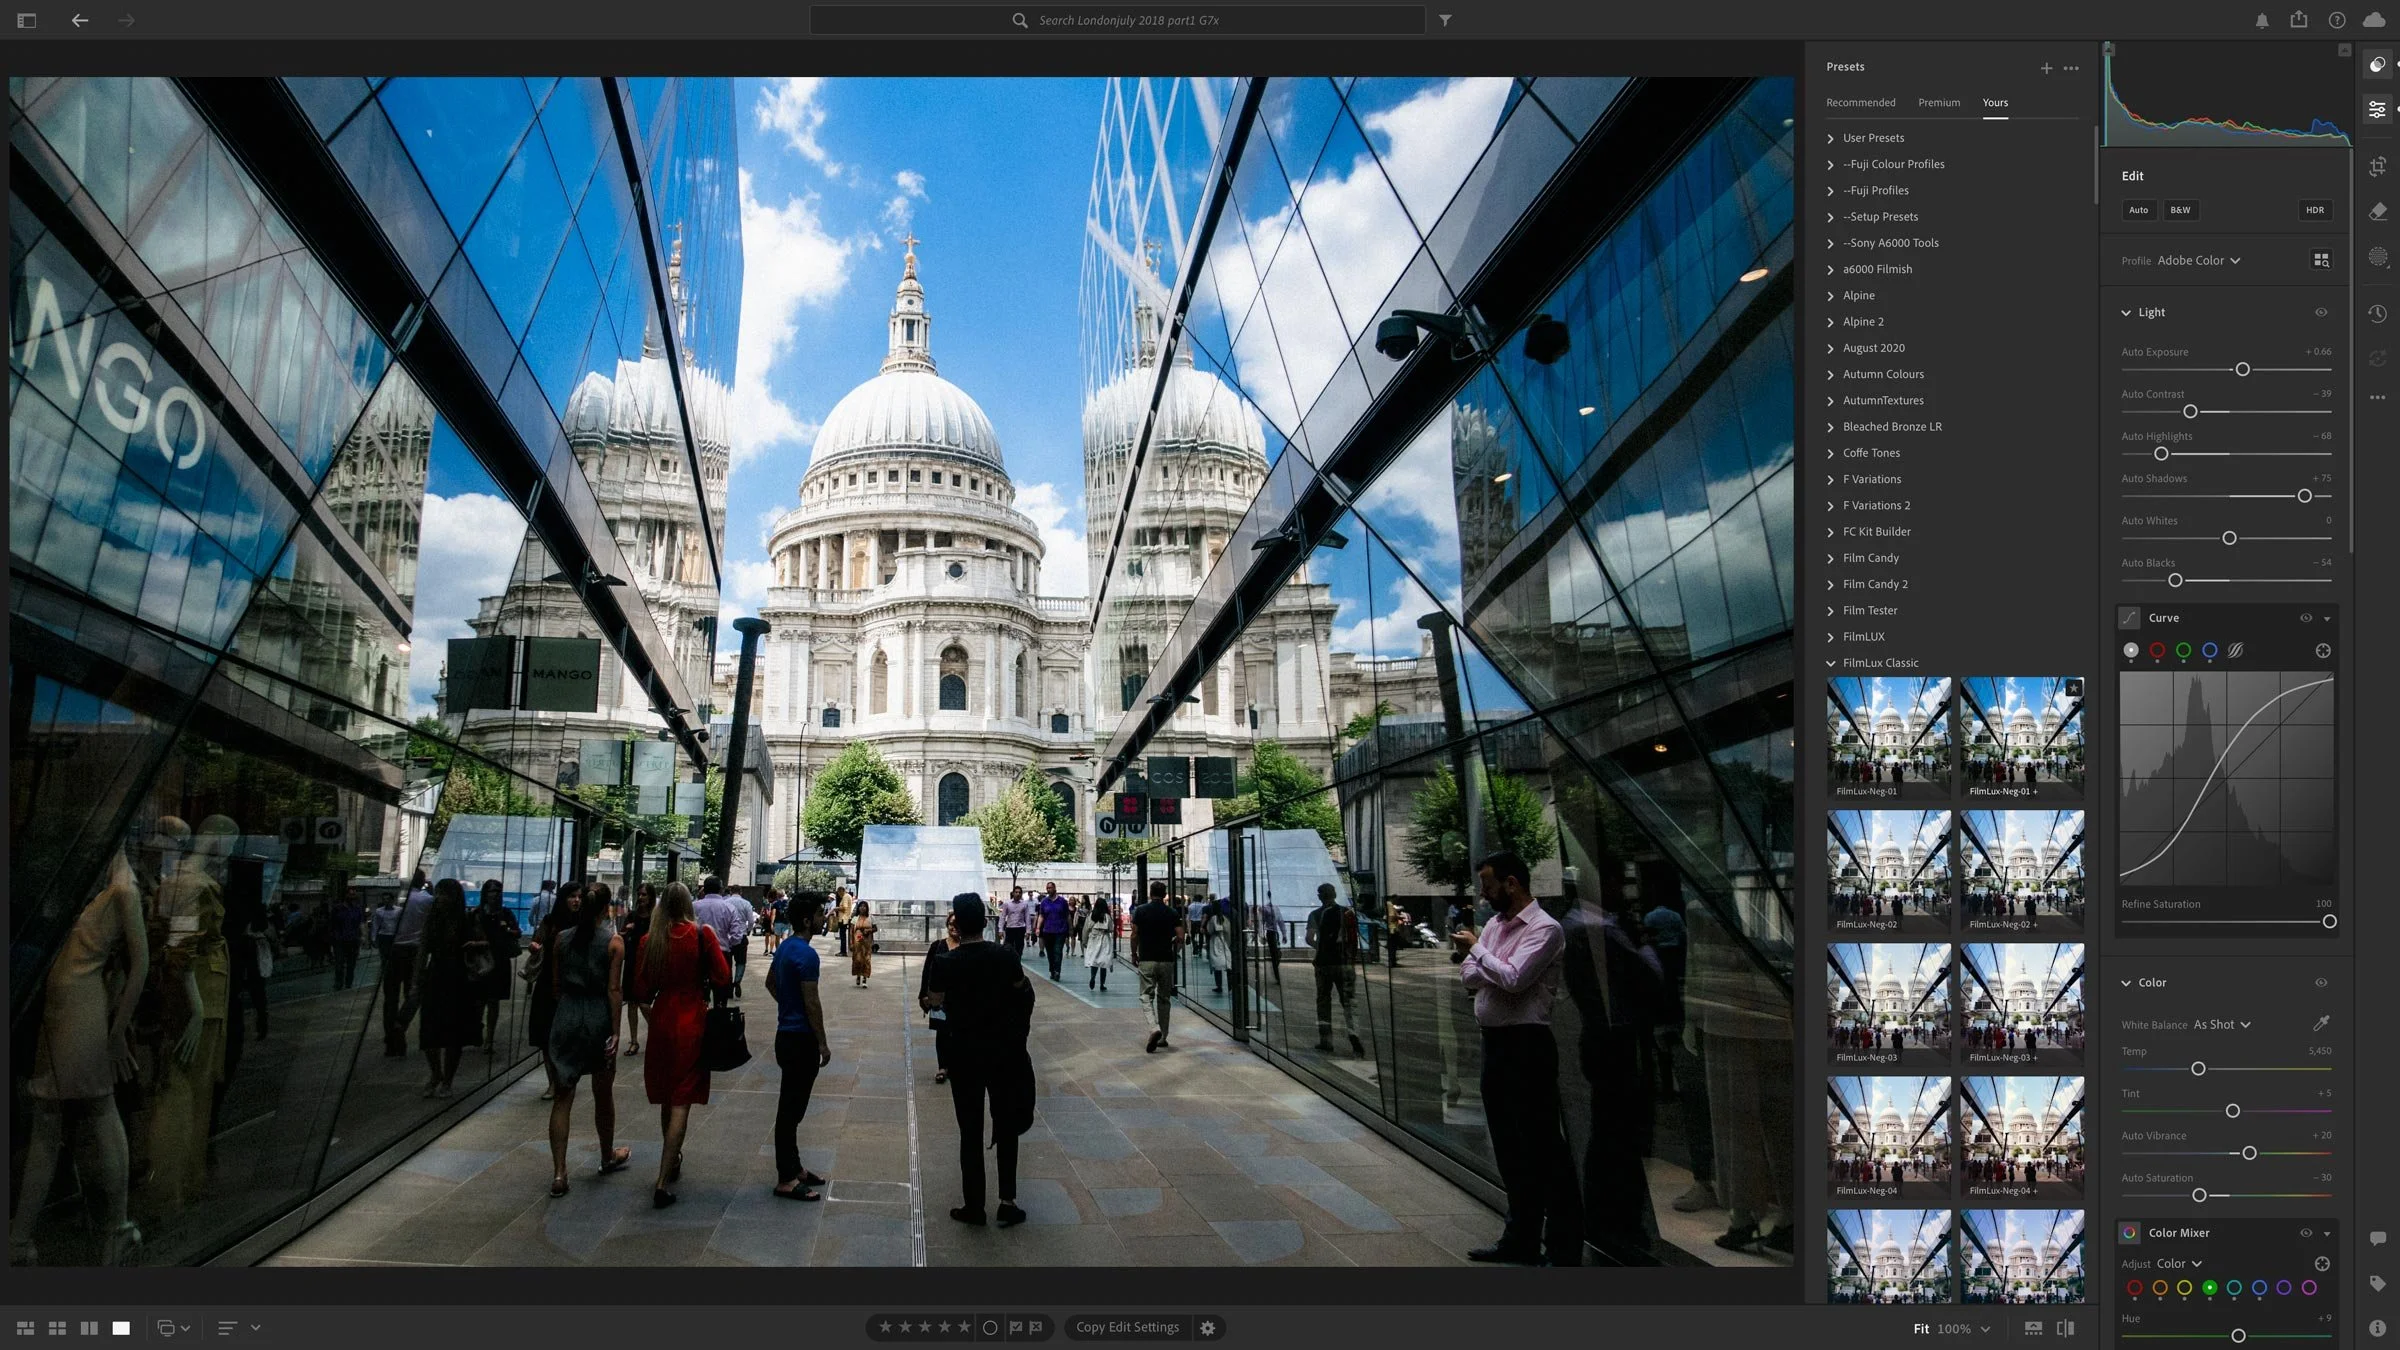
Task: Open the Masking tool
Action: pos(2377,257)
